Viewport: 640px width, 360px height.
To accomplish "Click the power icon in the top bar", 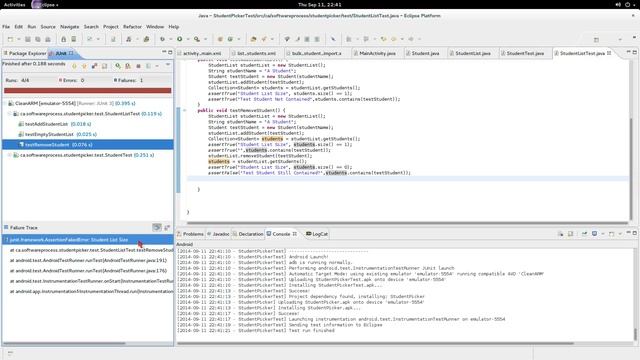I will coord(628,4).
